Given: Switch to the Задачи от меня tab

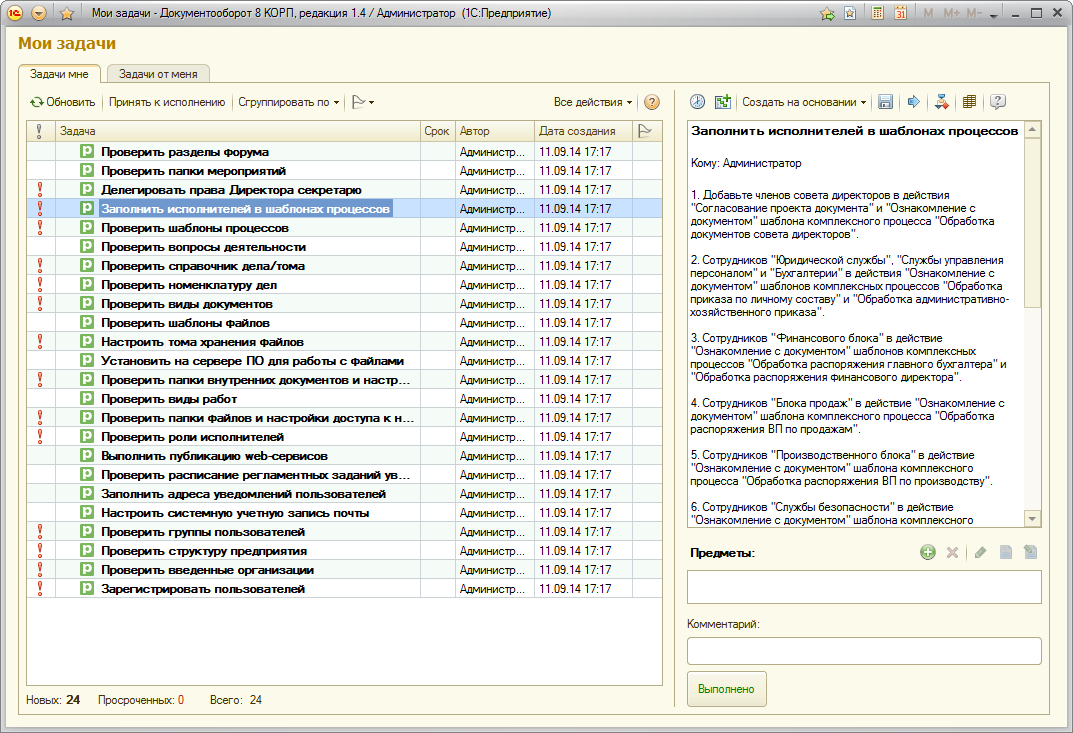Looking at the screenshot, I should tap(158, 74).
